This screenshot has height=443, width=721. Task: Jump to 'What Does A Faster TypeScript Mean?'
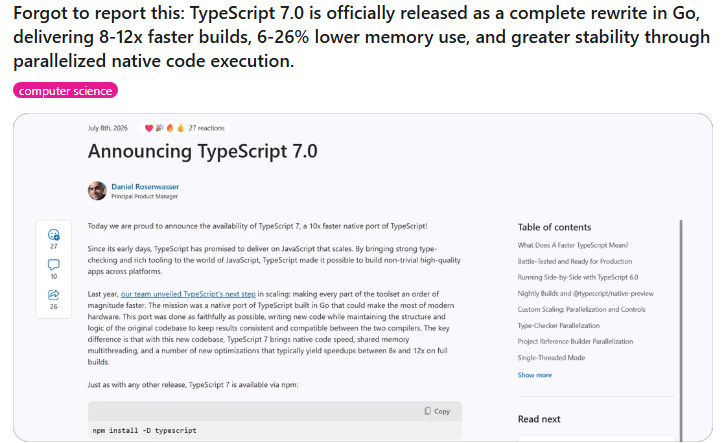click(x=572, y=245)
